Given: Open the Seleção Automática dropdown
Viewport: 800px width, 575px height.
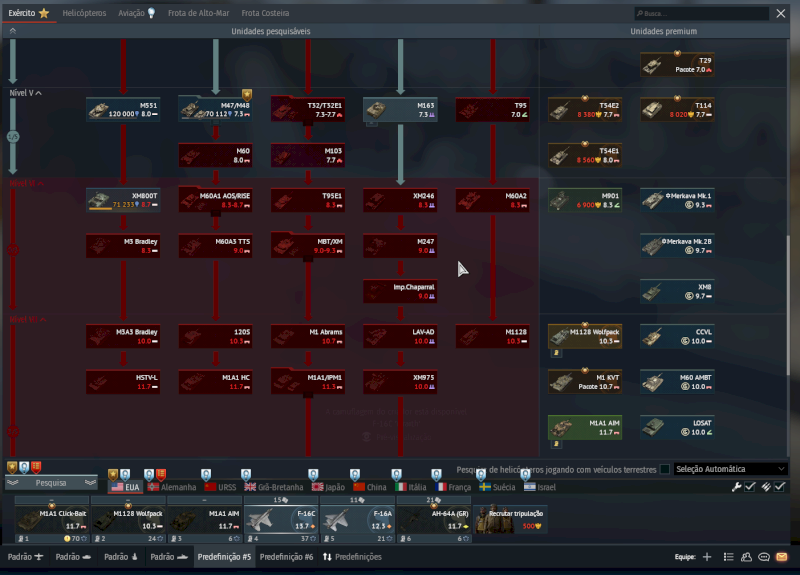Looking at the screenshot, I should 730,469.
